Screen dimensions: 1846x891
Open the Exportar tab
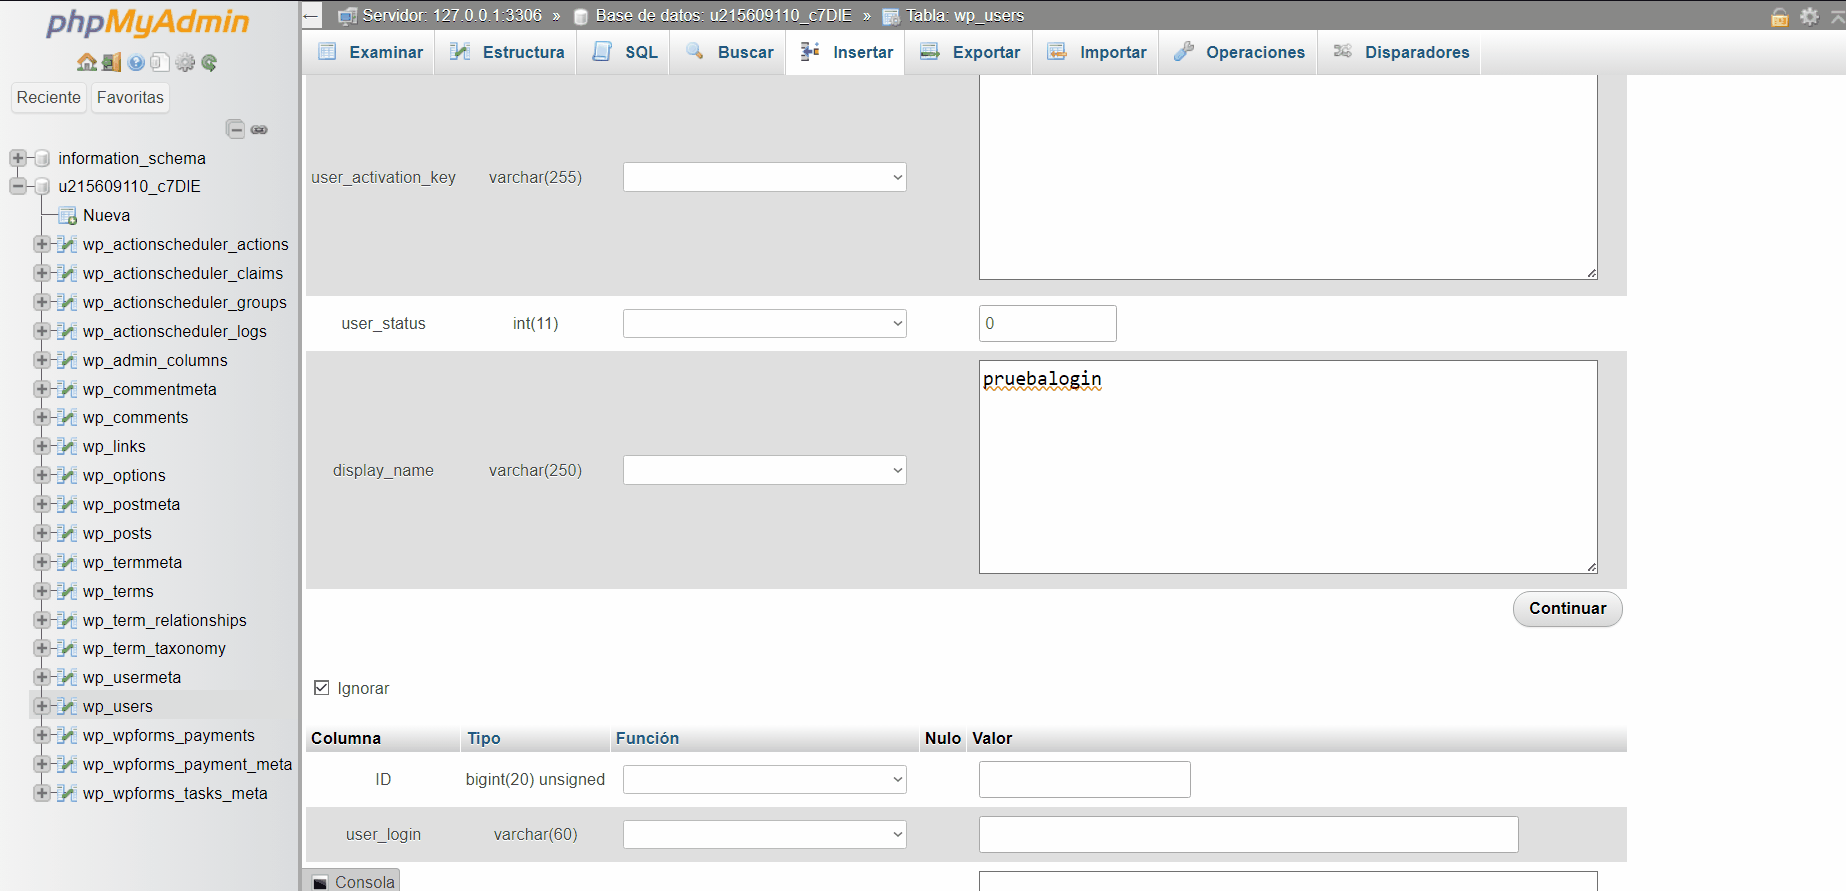coord(970,52)
